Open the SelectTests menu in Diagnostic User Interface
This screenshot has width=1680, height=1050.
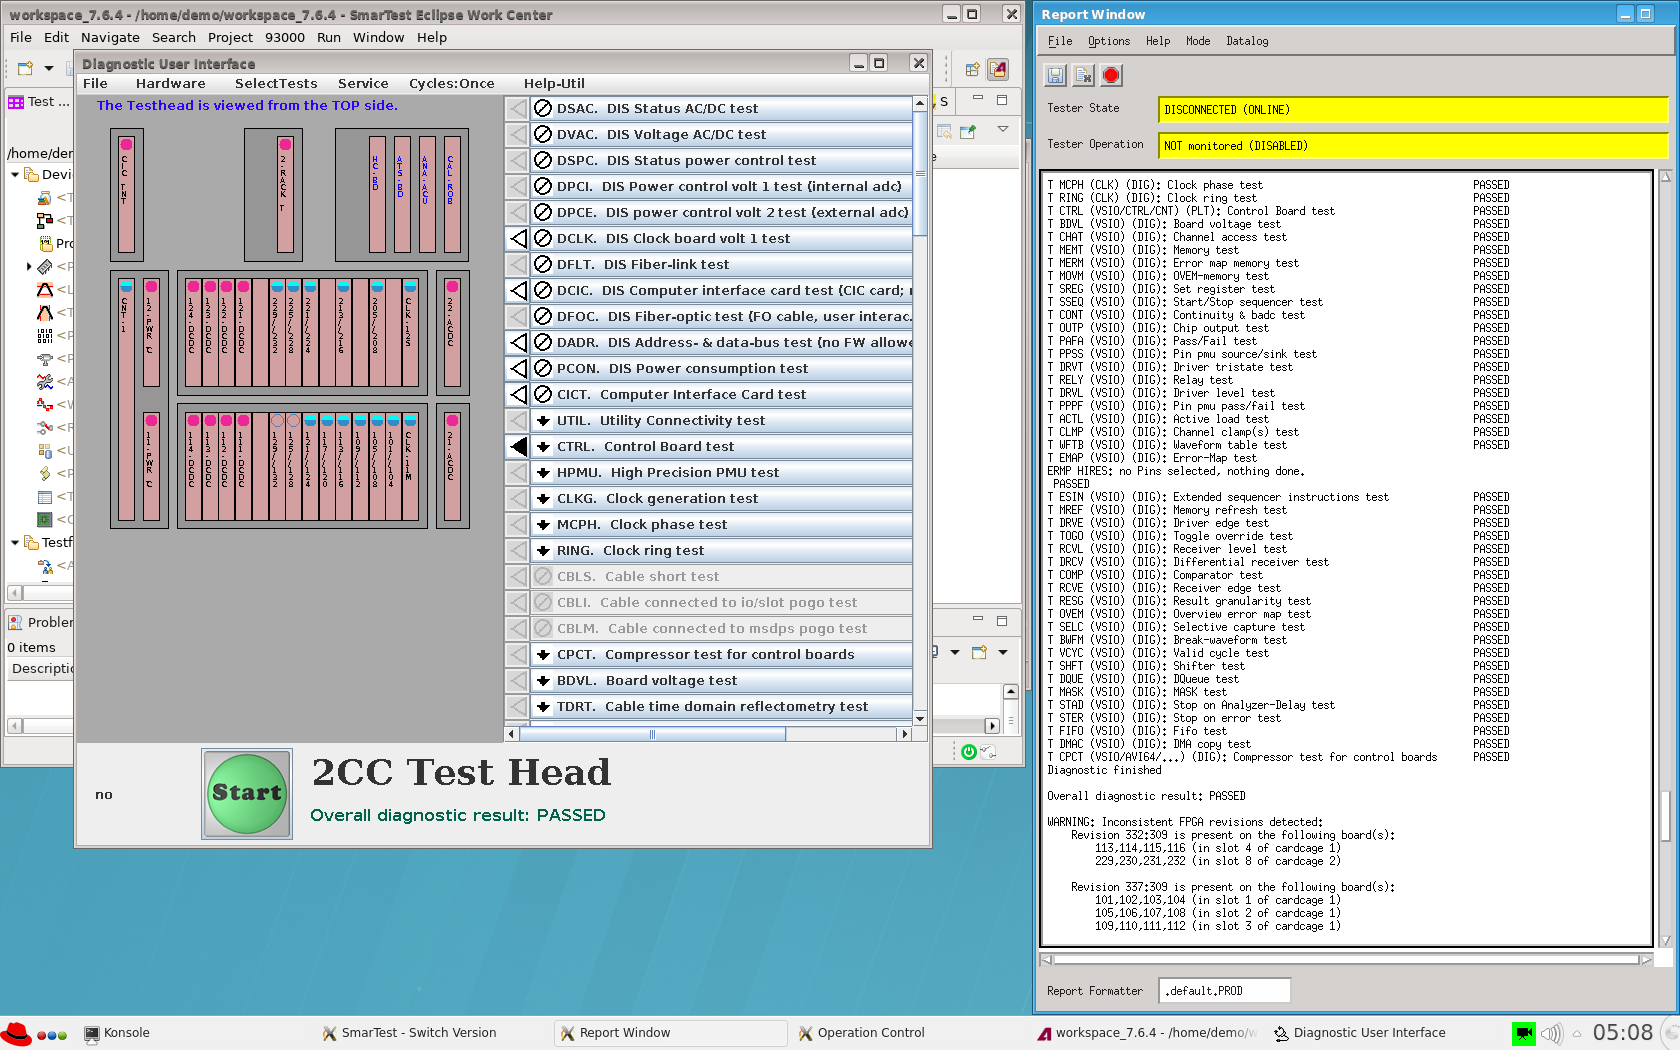click(276, 83)
